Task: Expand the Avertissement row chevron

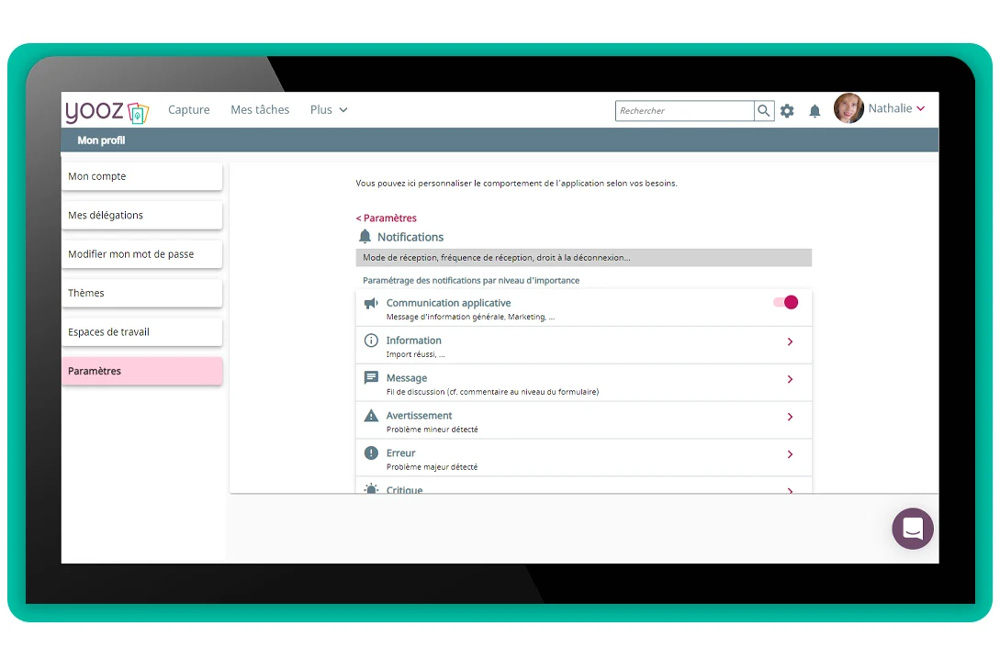Action: pyautogui.click(x=790, y=417)
